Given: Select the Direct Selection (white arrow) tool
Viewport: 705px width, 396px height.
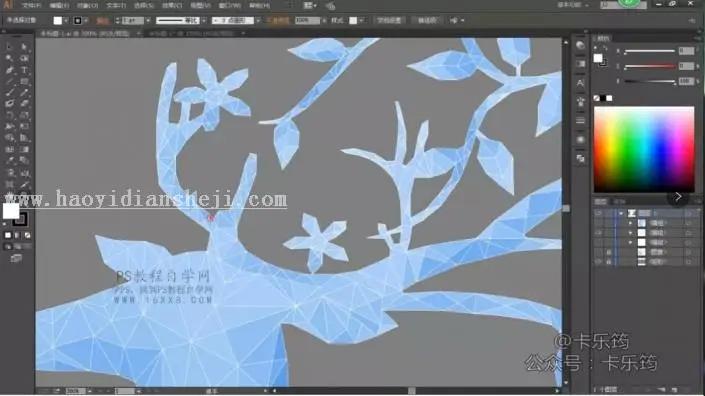Looking at the screenshot, I should [x=24, y=46].
